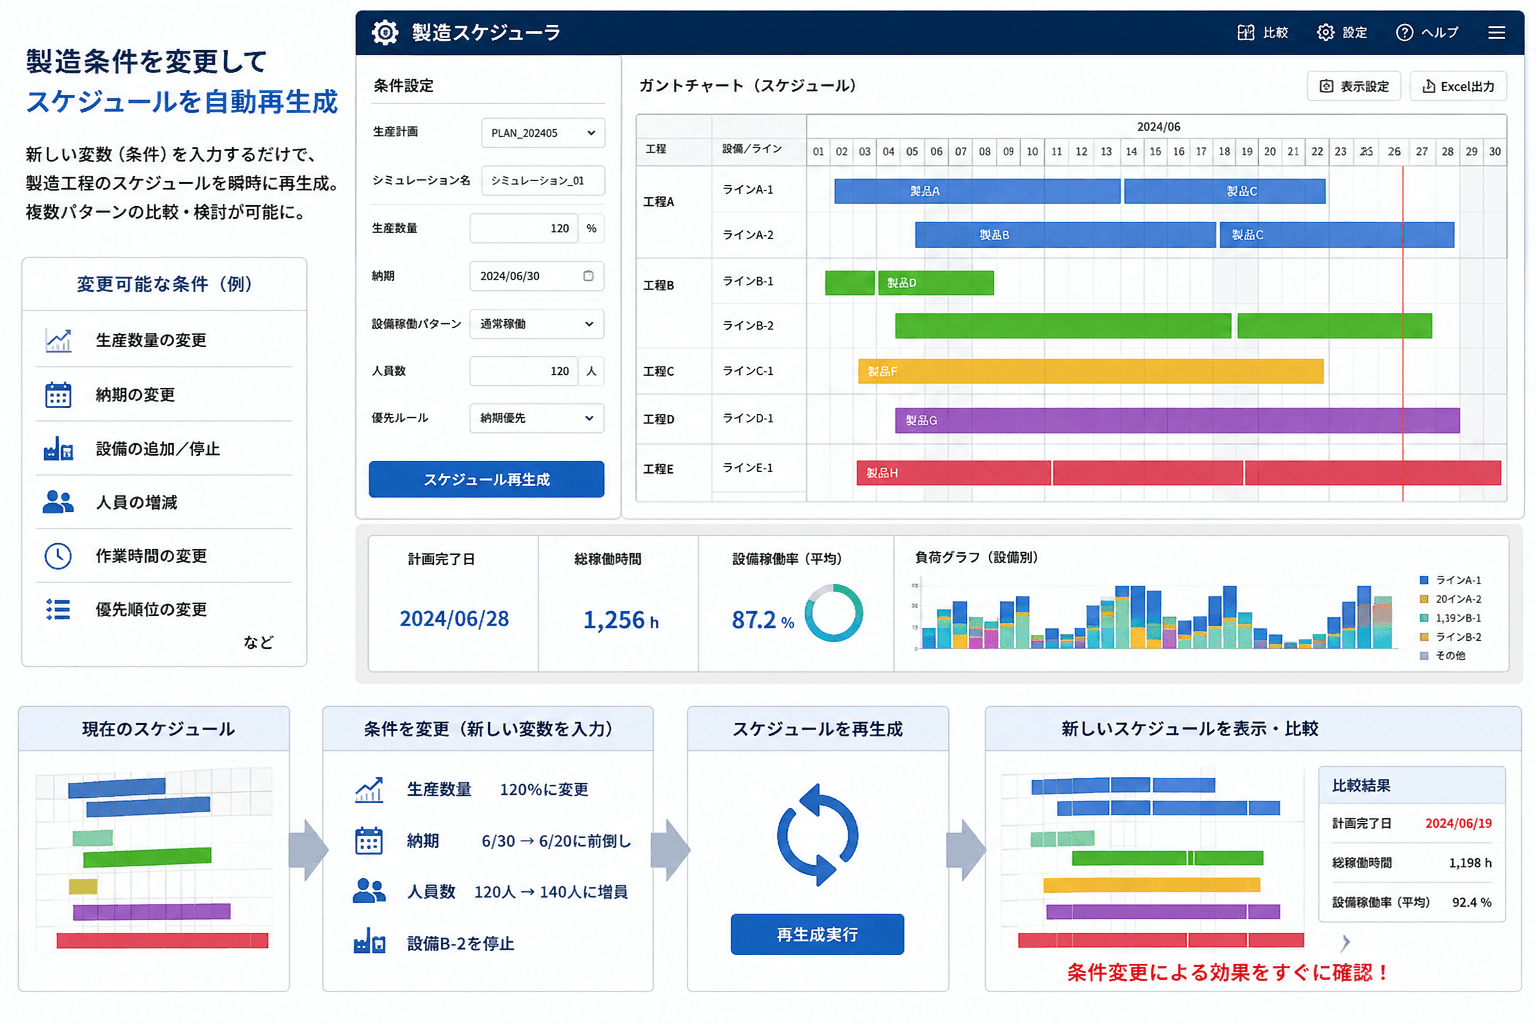
Task: Select the 製品B bar on ラインA-2
Action: [x=1065, y=235]
